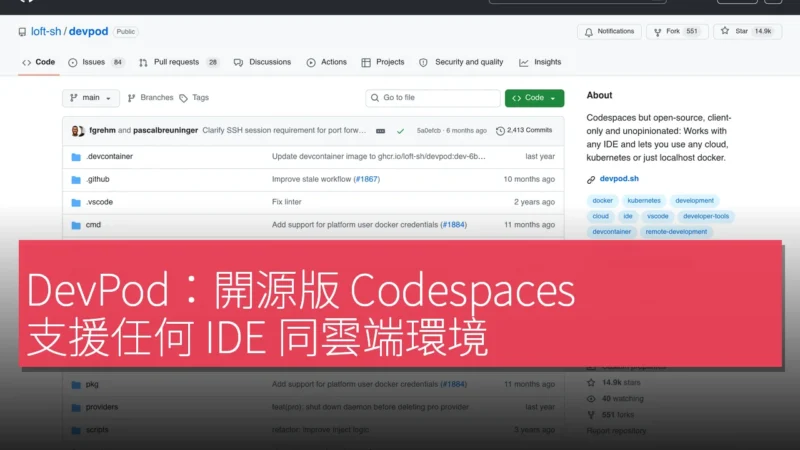This screenshot has height=450, width=800.
Task: Click the .devcontainer folder icon
Action: (x=76, y=157)
